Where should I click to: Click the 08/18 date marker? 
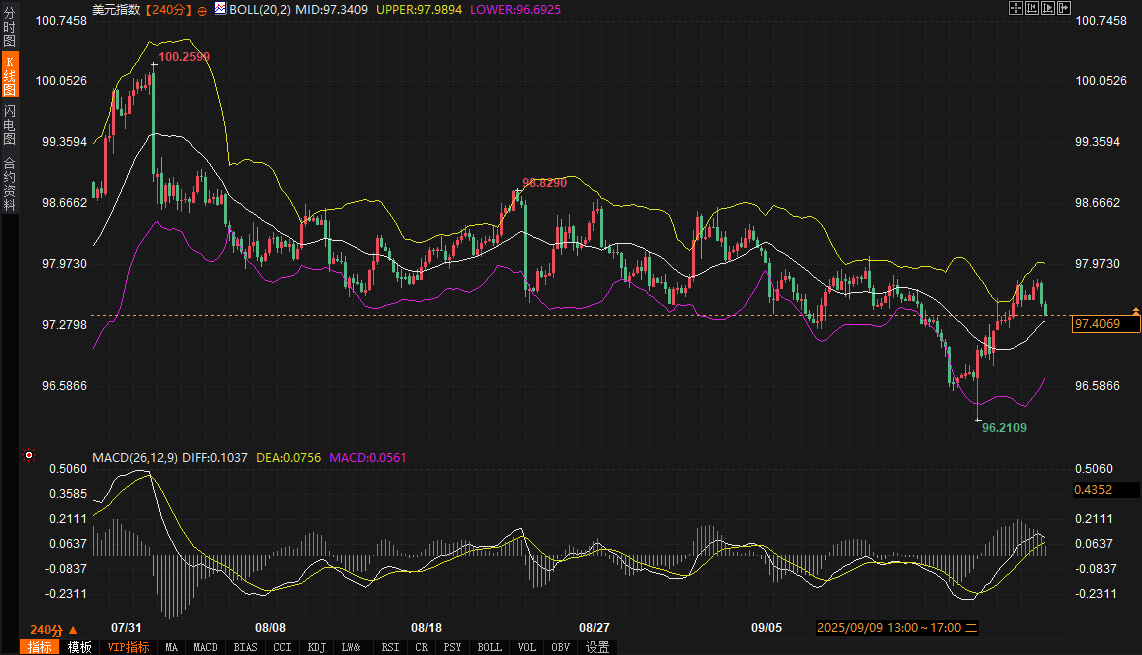coord(426,627)
